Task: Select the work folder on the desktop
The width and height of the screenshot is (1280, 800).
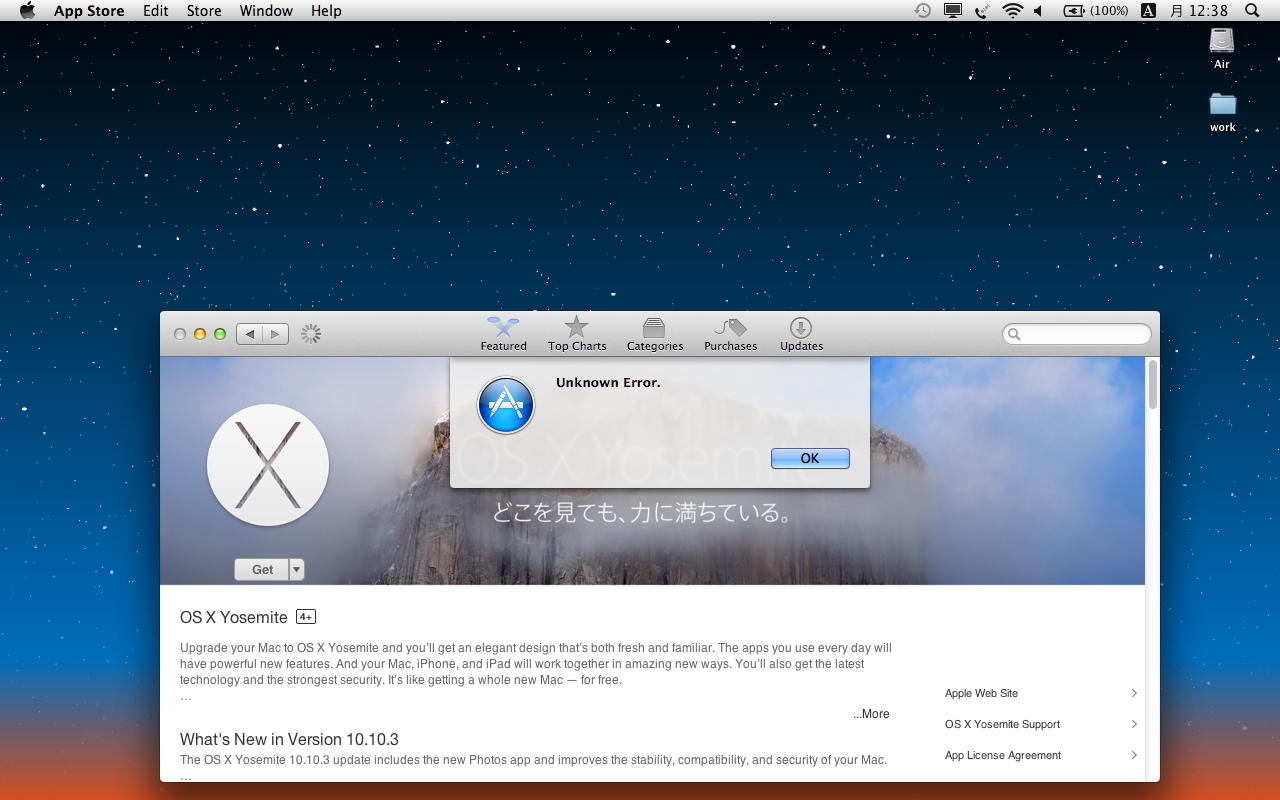Action: tap(1222, 112)
